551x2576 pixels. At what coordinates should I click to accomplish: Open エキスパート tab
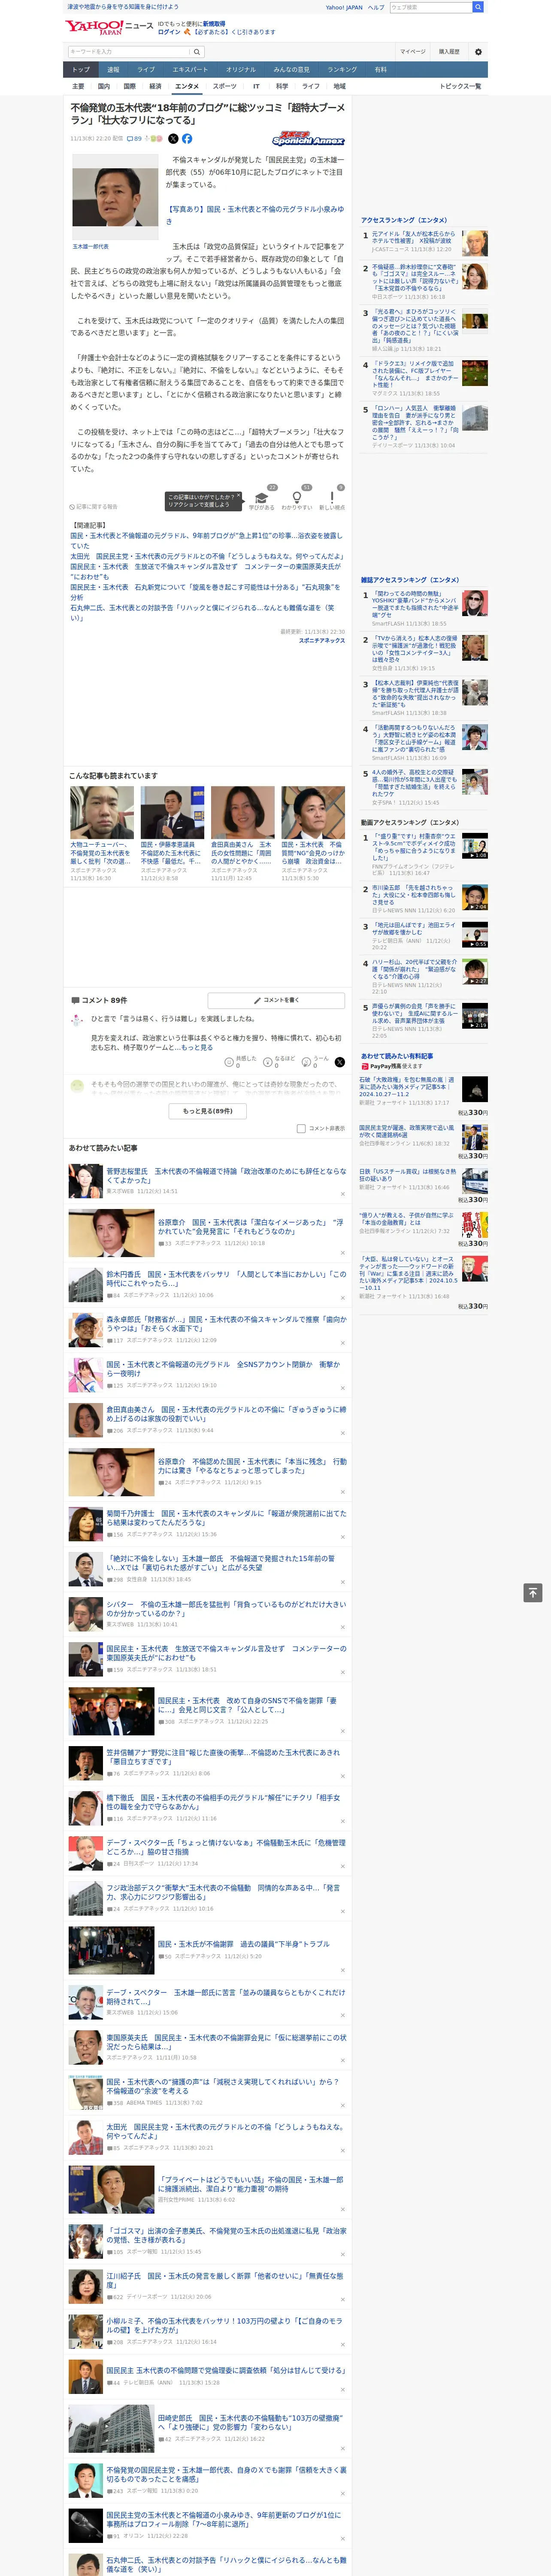click(190, 70)
